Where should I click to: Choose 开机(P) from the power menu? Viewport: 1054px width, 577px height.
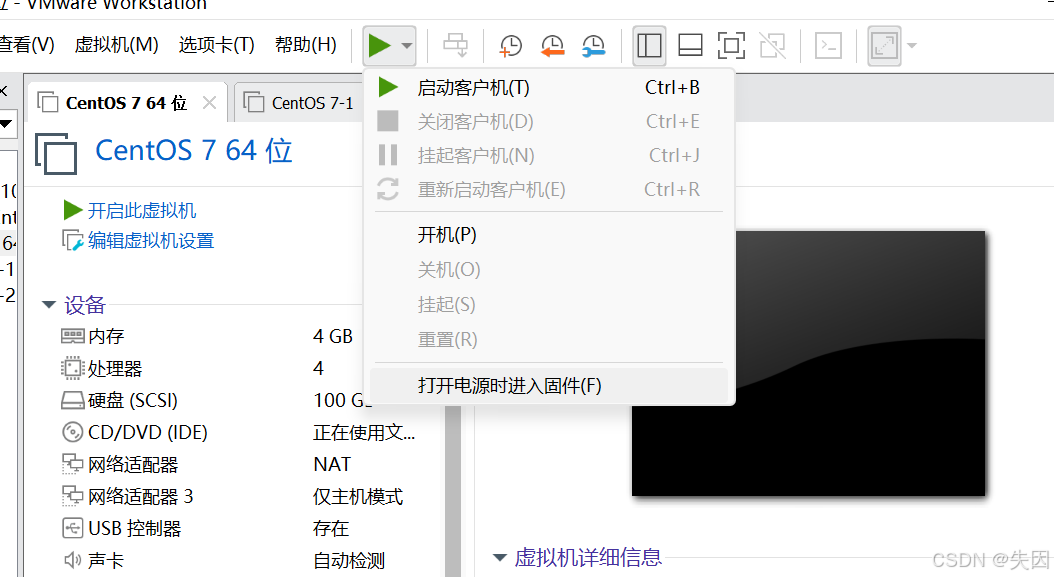click(548, 235)
